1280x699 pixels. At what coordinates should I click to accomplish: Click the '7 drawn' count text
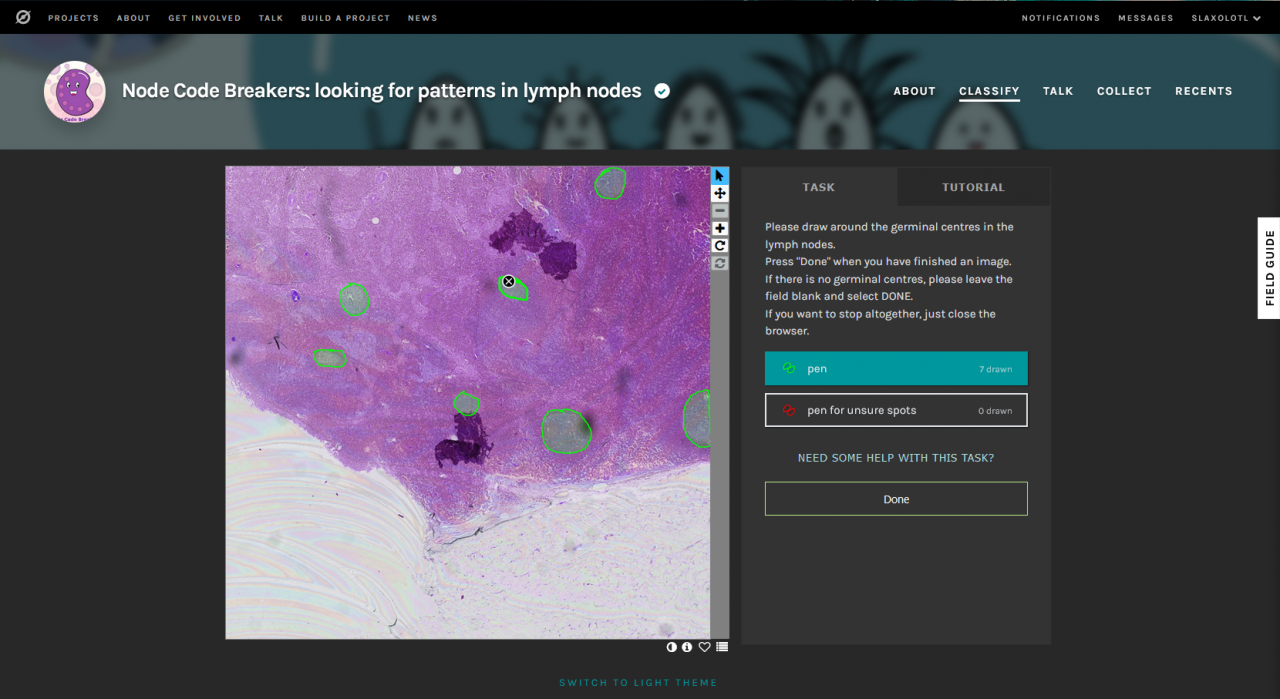coord(995,369)
